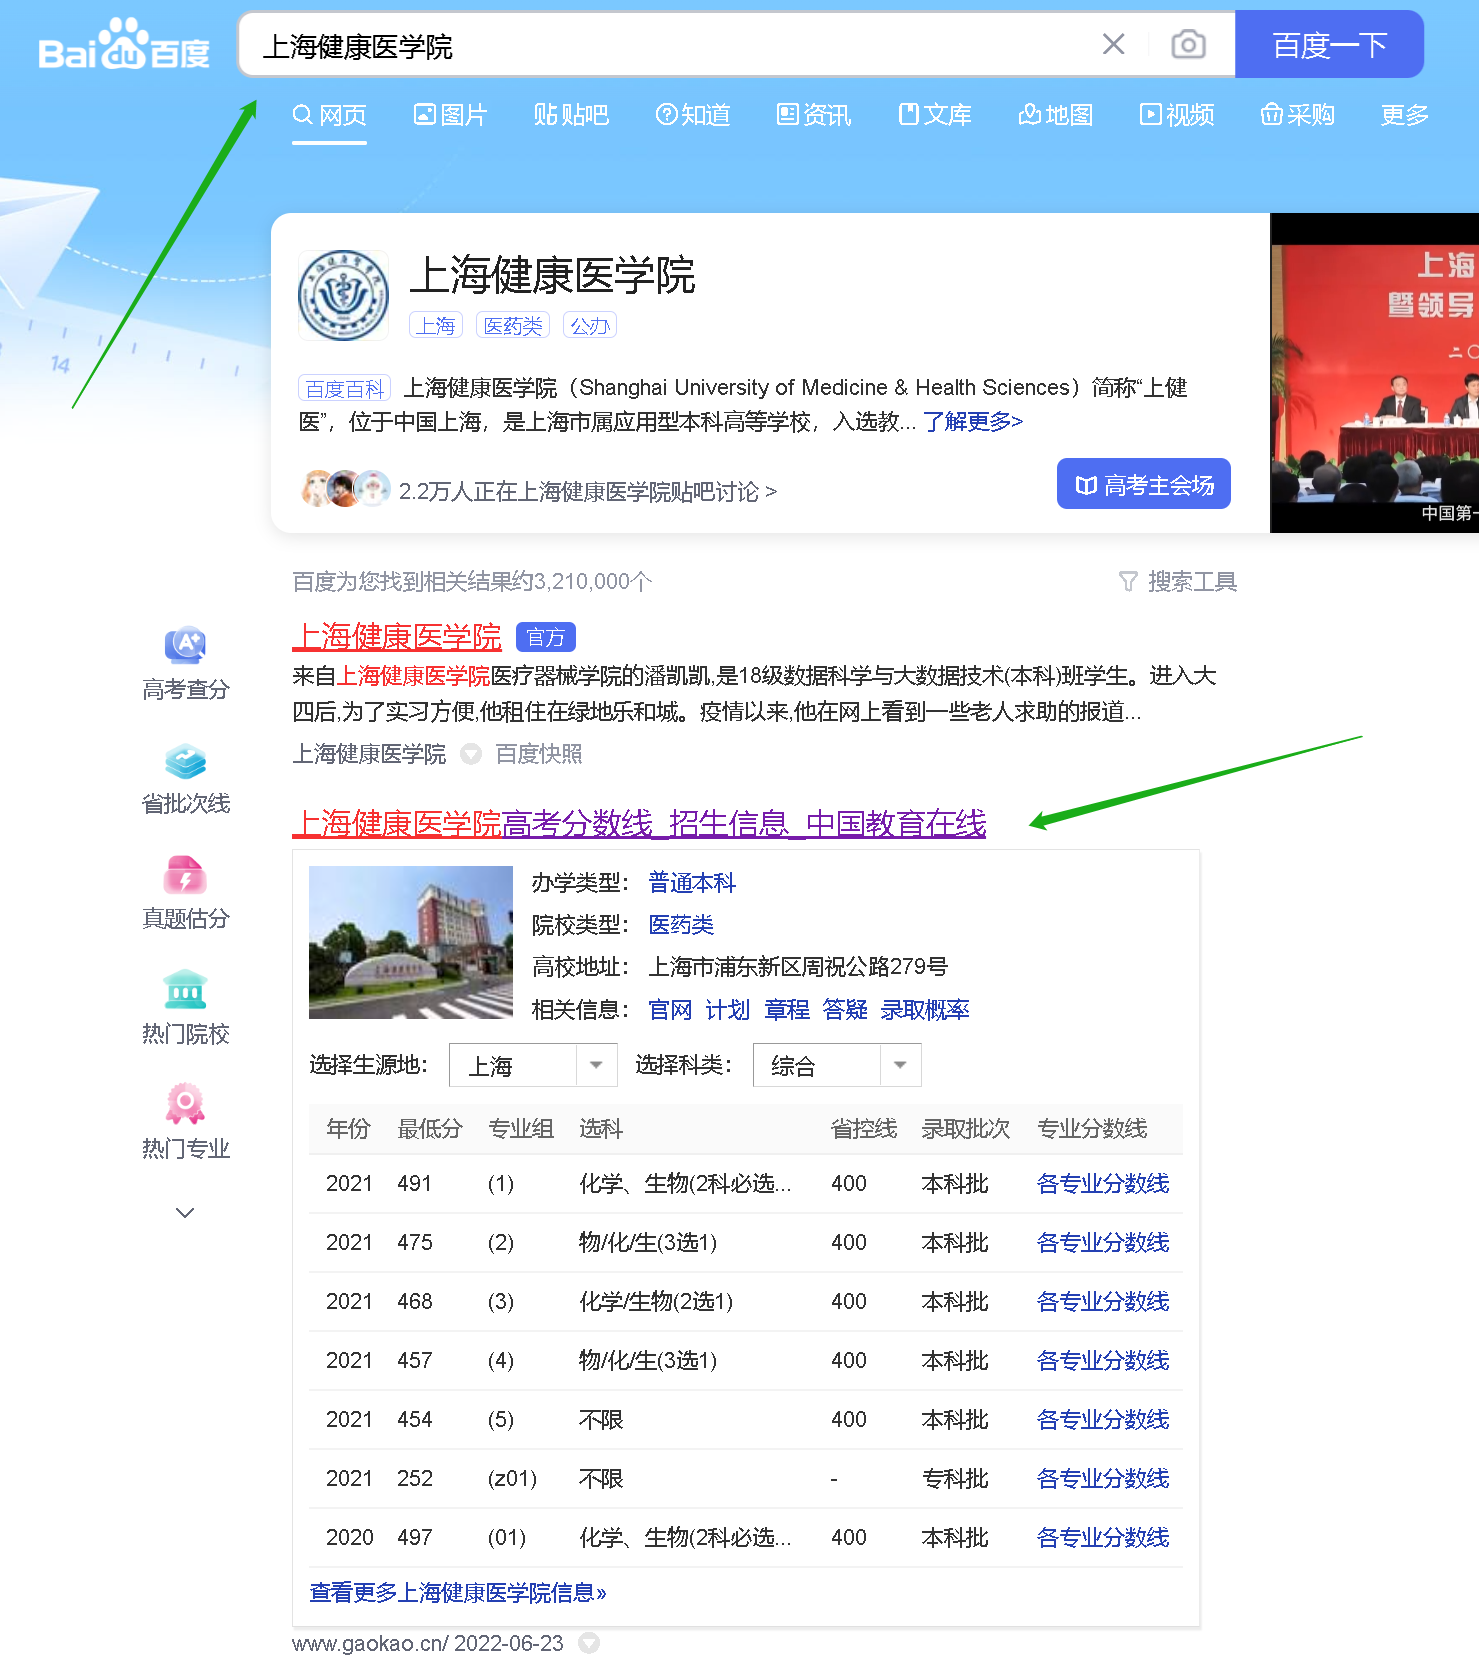Expand the sidebar with down chevron

pos(185,1213)
